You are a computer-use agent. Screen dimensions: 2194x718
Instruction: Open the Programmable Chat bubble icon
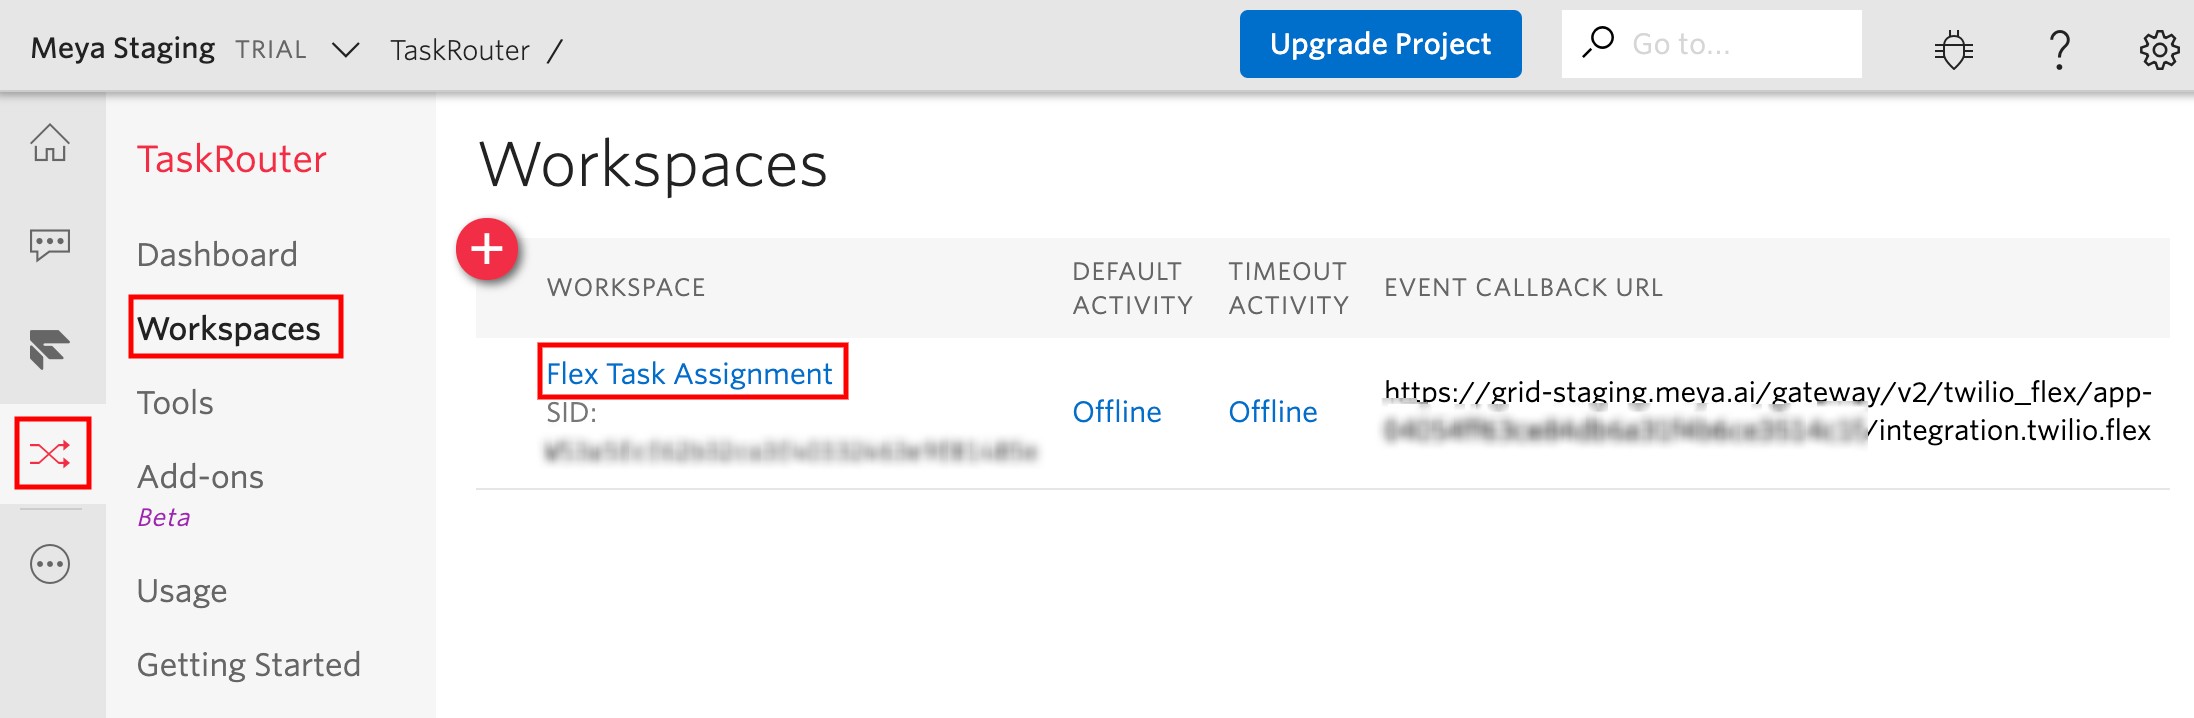click(x=50, y=245)
